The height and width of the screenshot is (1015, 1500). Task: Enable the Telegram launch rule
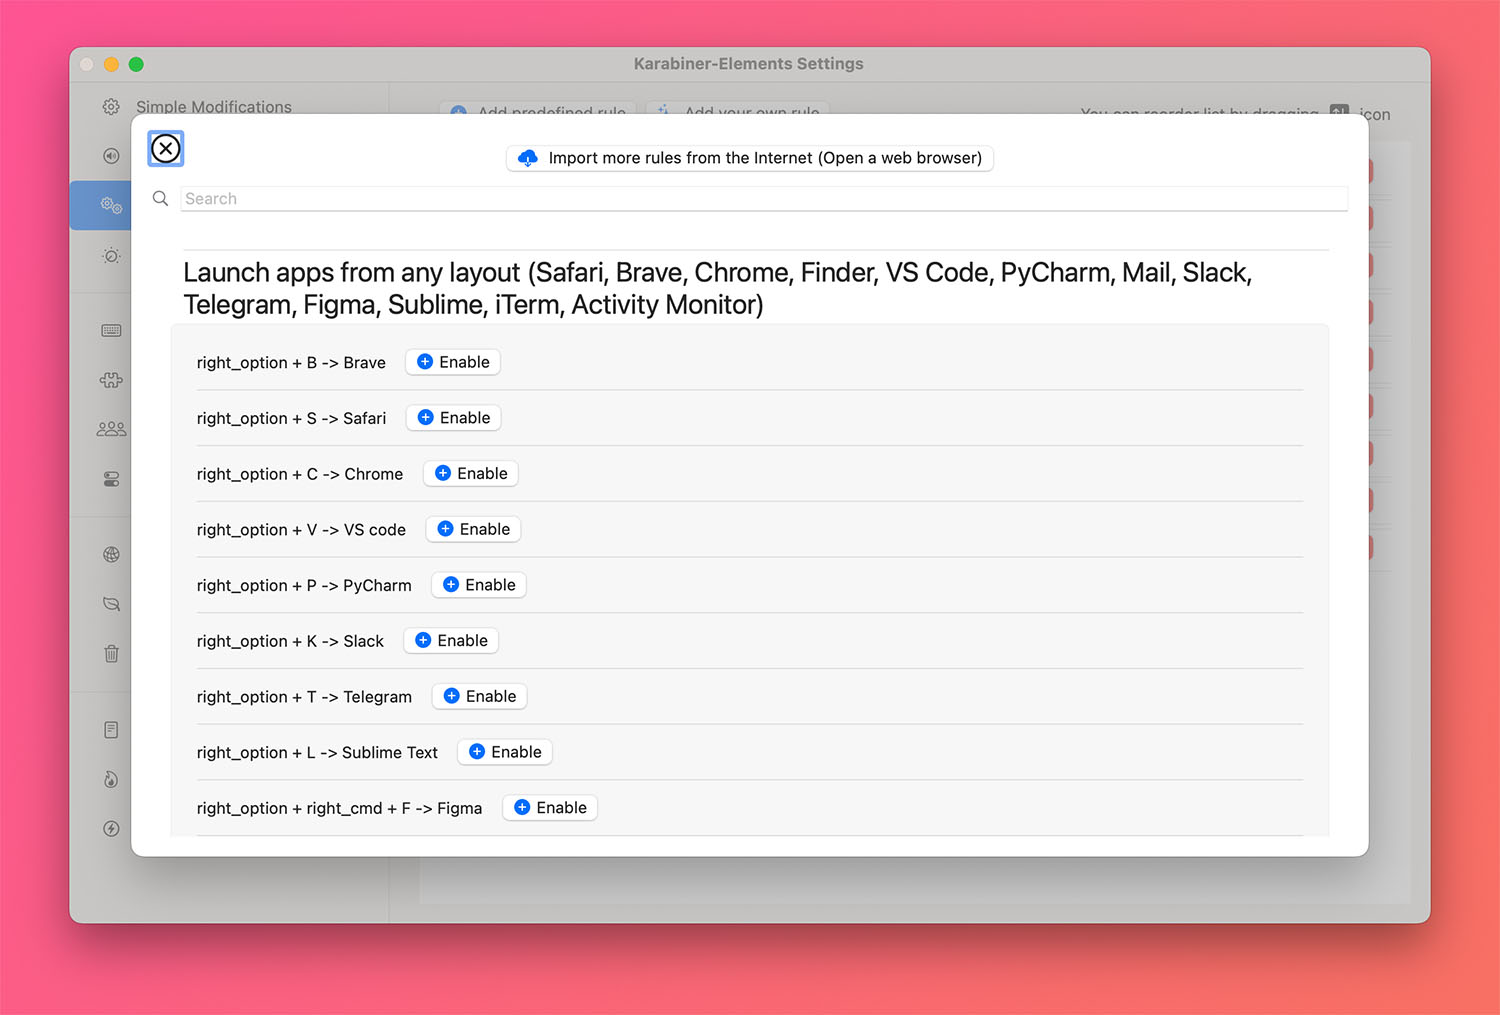[480, 697]
